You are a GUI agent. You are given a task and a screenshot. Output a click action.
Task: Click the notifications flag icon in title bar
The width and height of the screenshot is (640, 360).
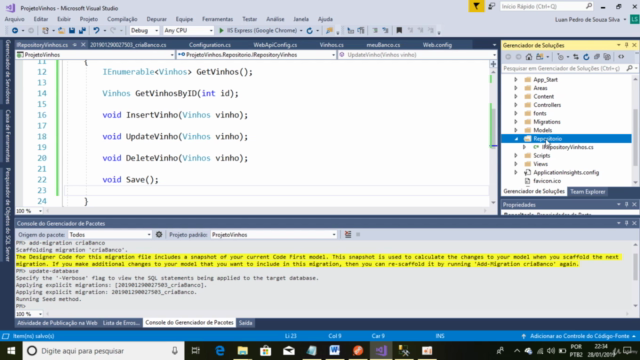[476, 7]
